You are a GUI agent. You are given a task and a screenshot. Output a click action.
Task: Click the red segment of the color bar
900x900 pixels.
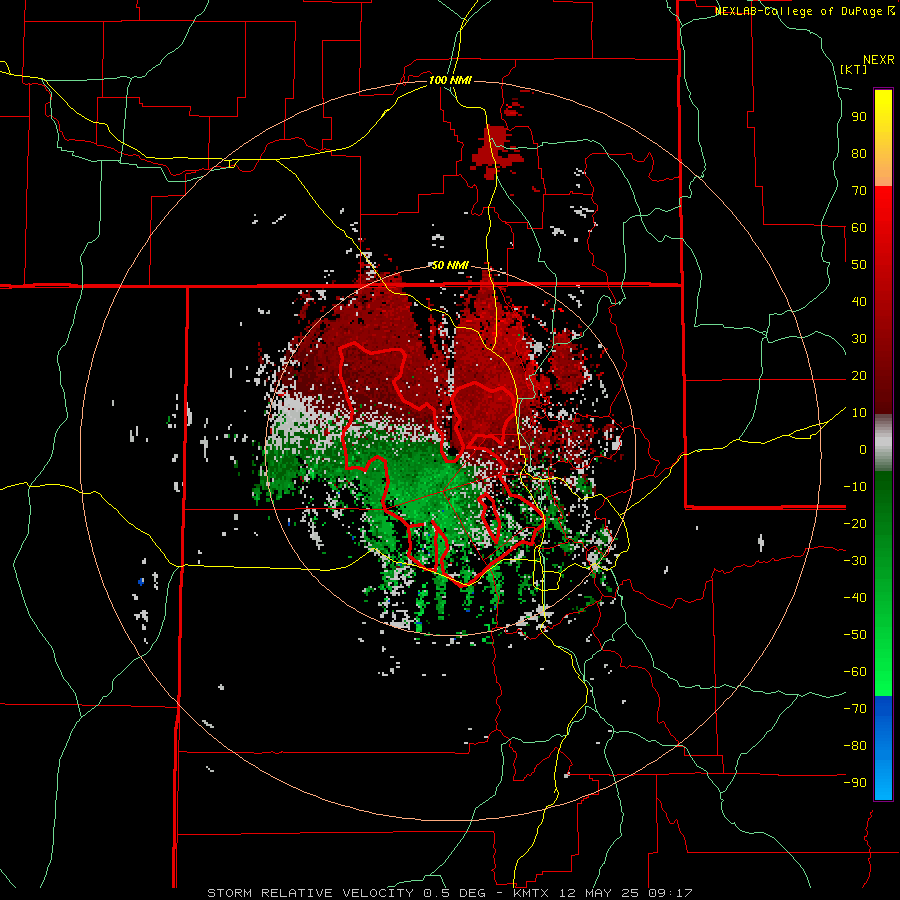(x=883, y=300)
